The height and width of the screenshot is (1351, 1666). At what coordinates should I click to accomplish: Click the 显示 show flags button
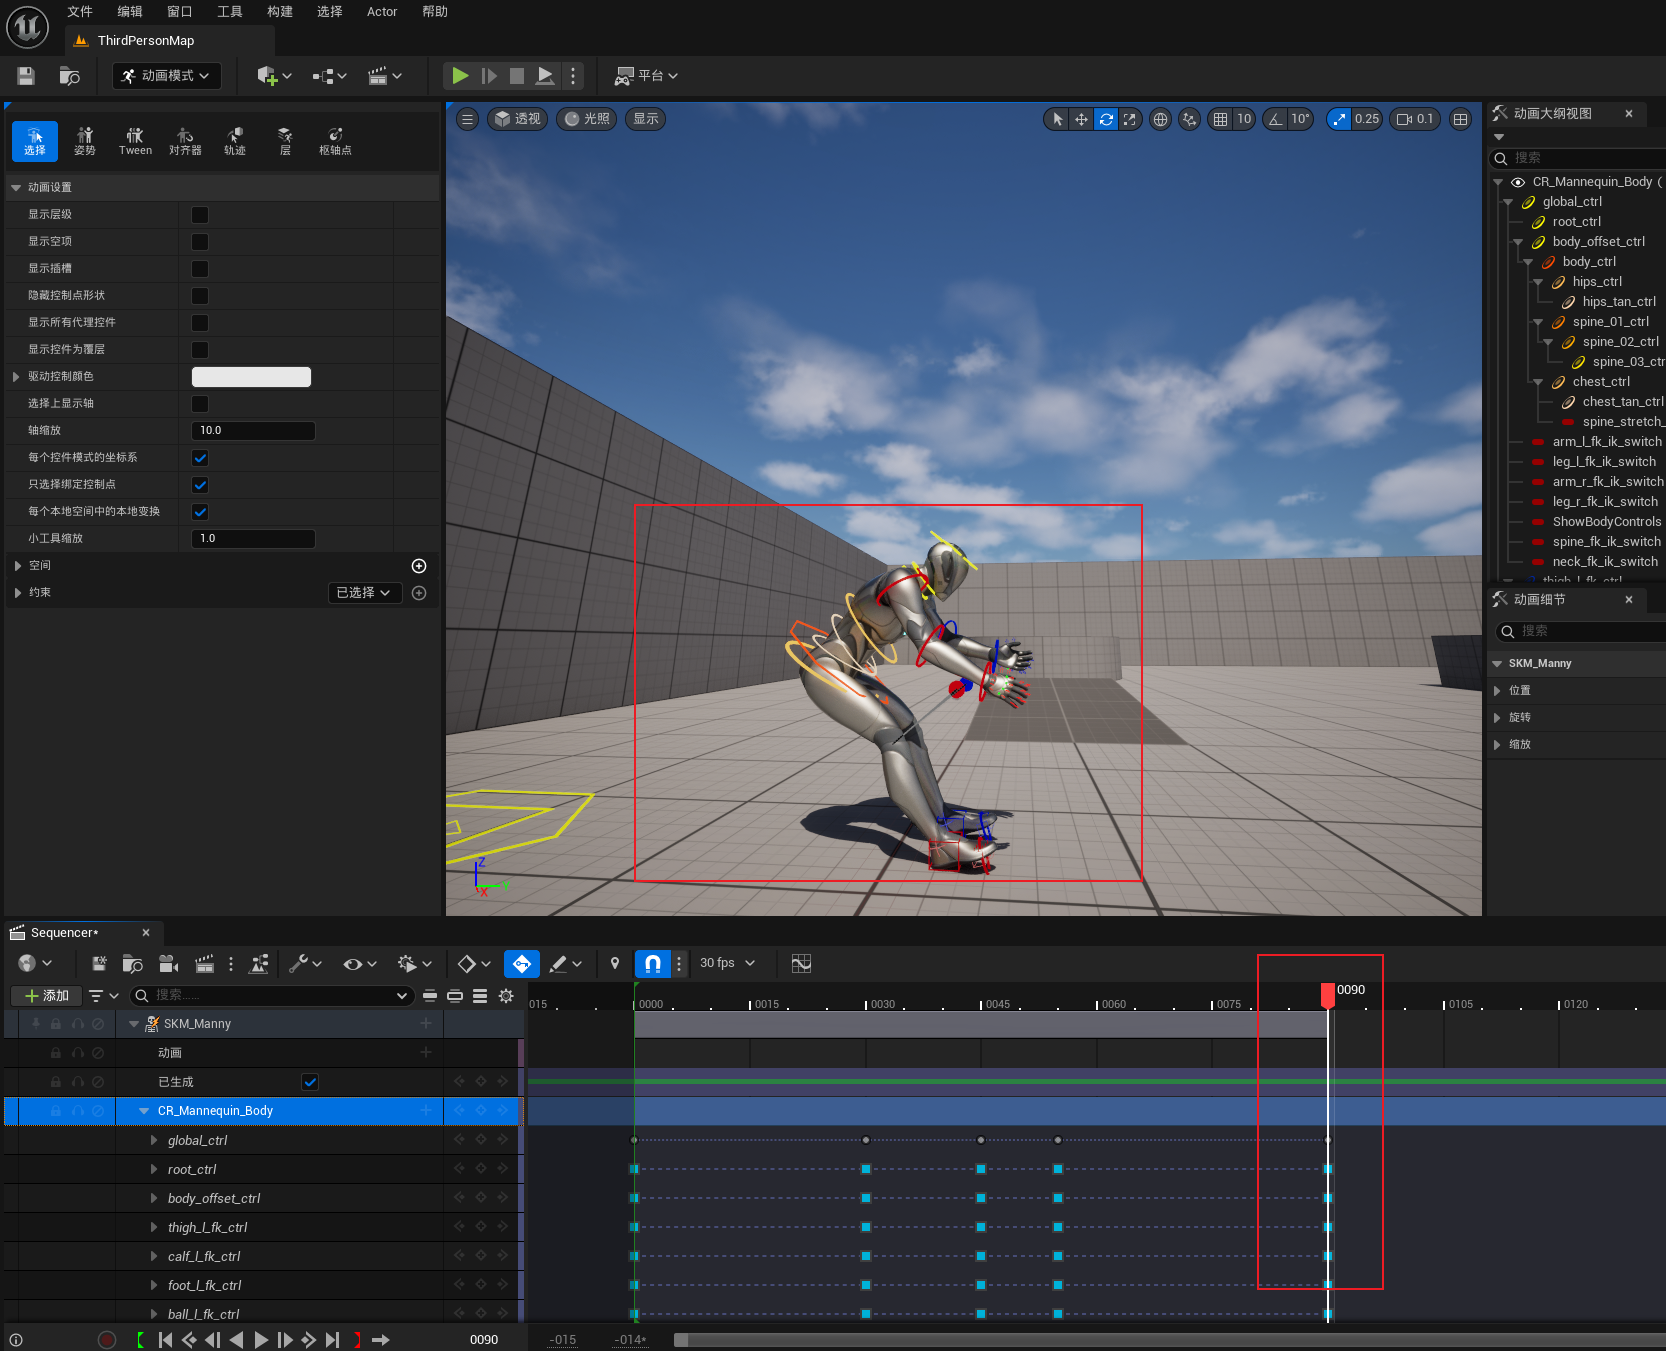pos(647,119)
